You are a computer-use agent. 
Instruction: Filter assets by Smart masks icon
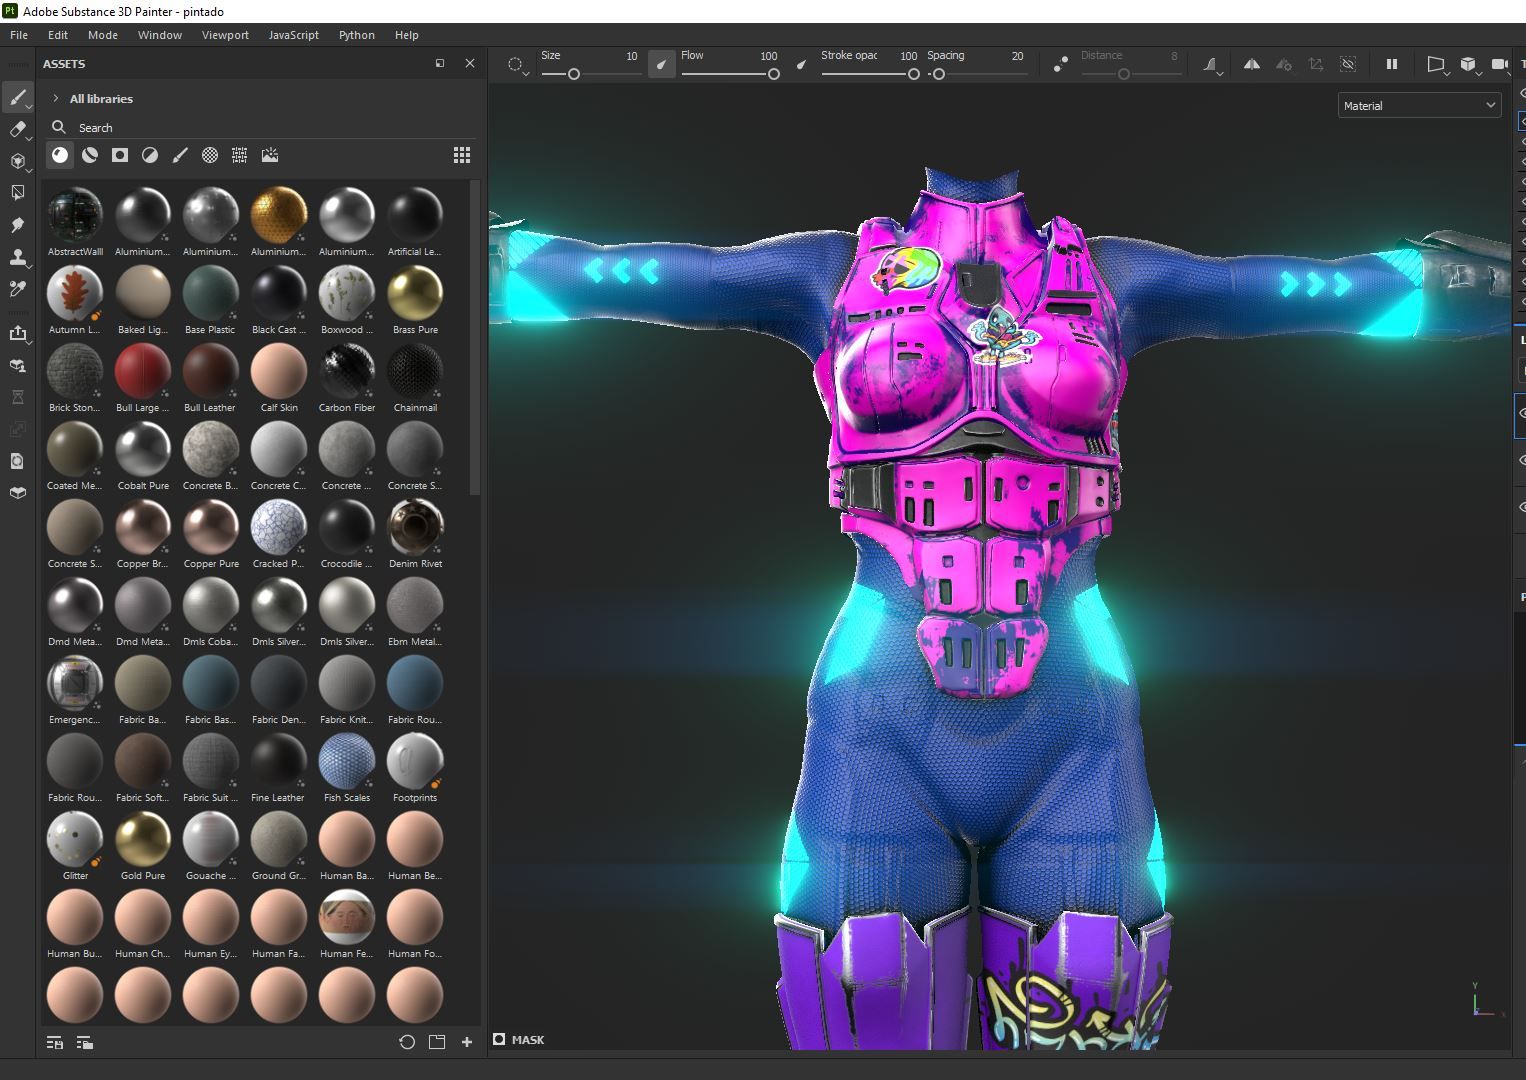click(120, 155)
